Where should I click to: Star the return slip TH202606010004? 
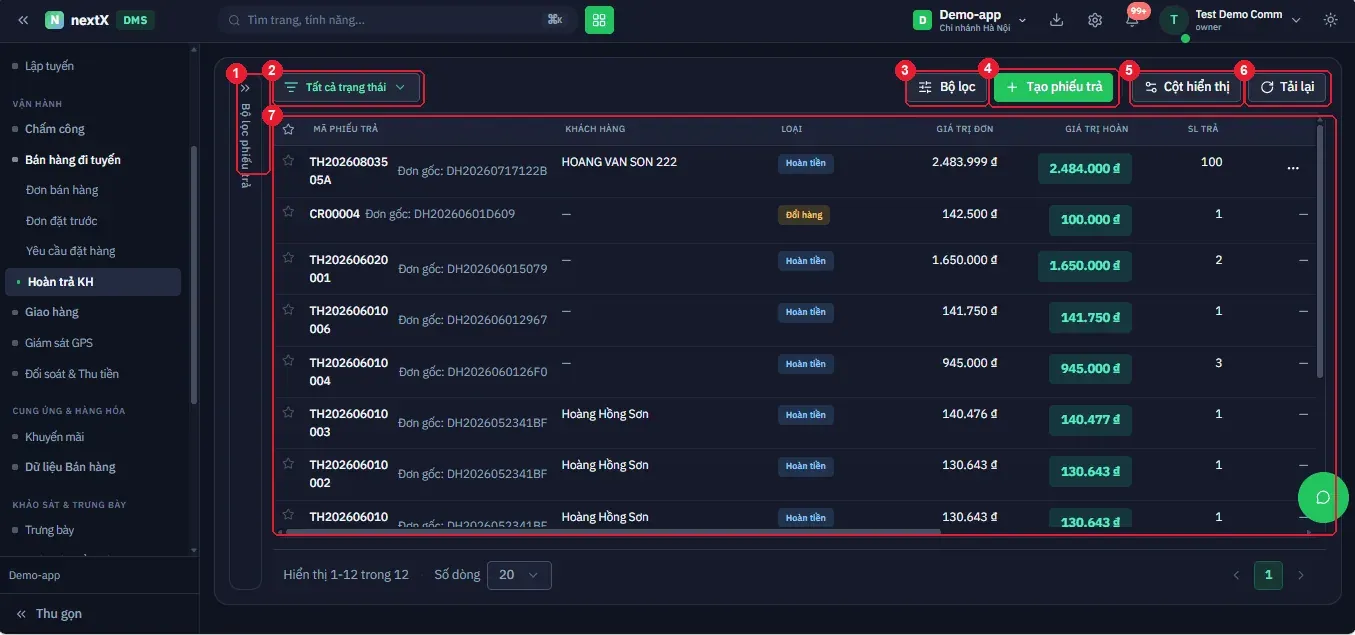288,361
